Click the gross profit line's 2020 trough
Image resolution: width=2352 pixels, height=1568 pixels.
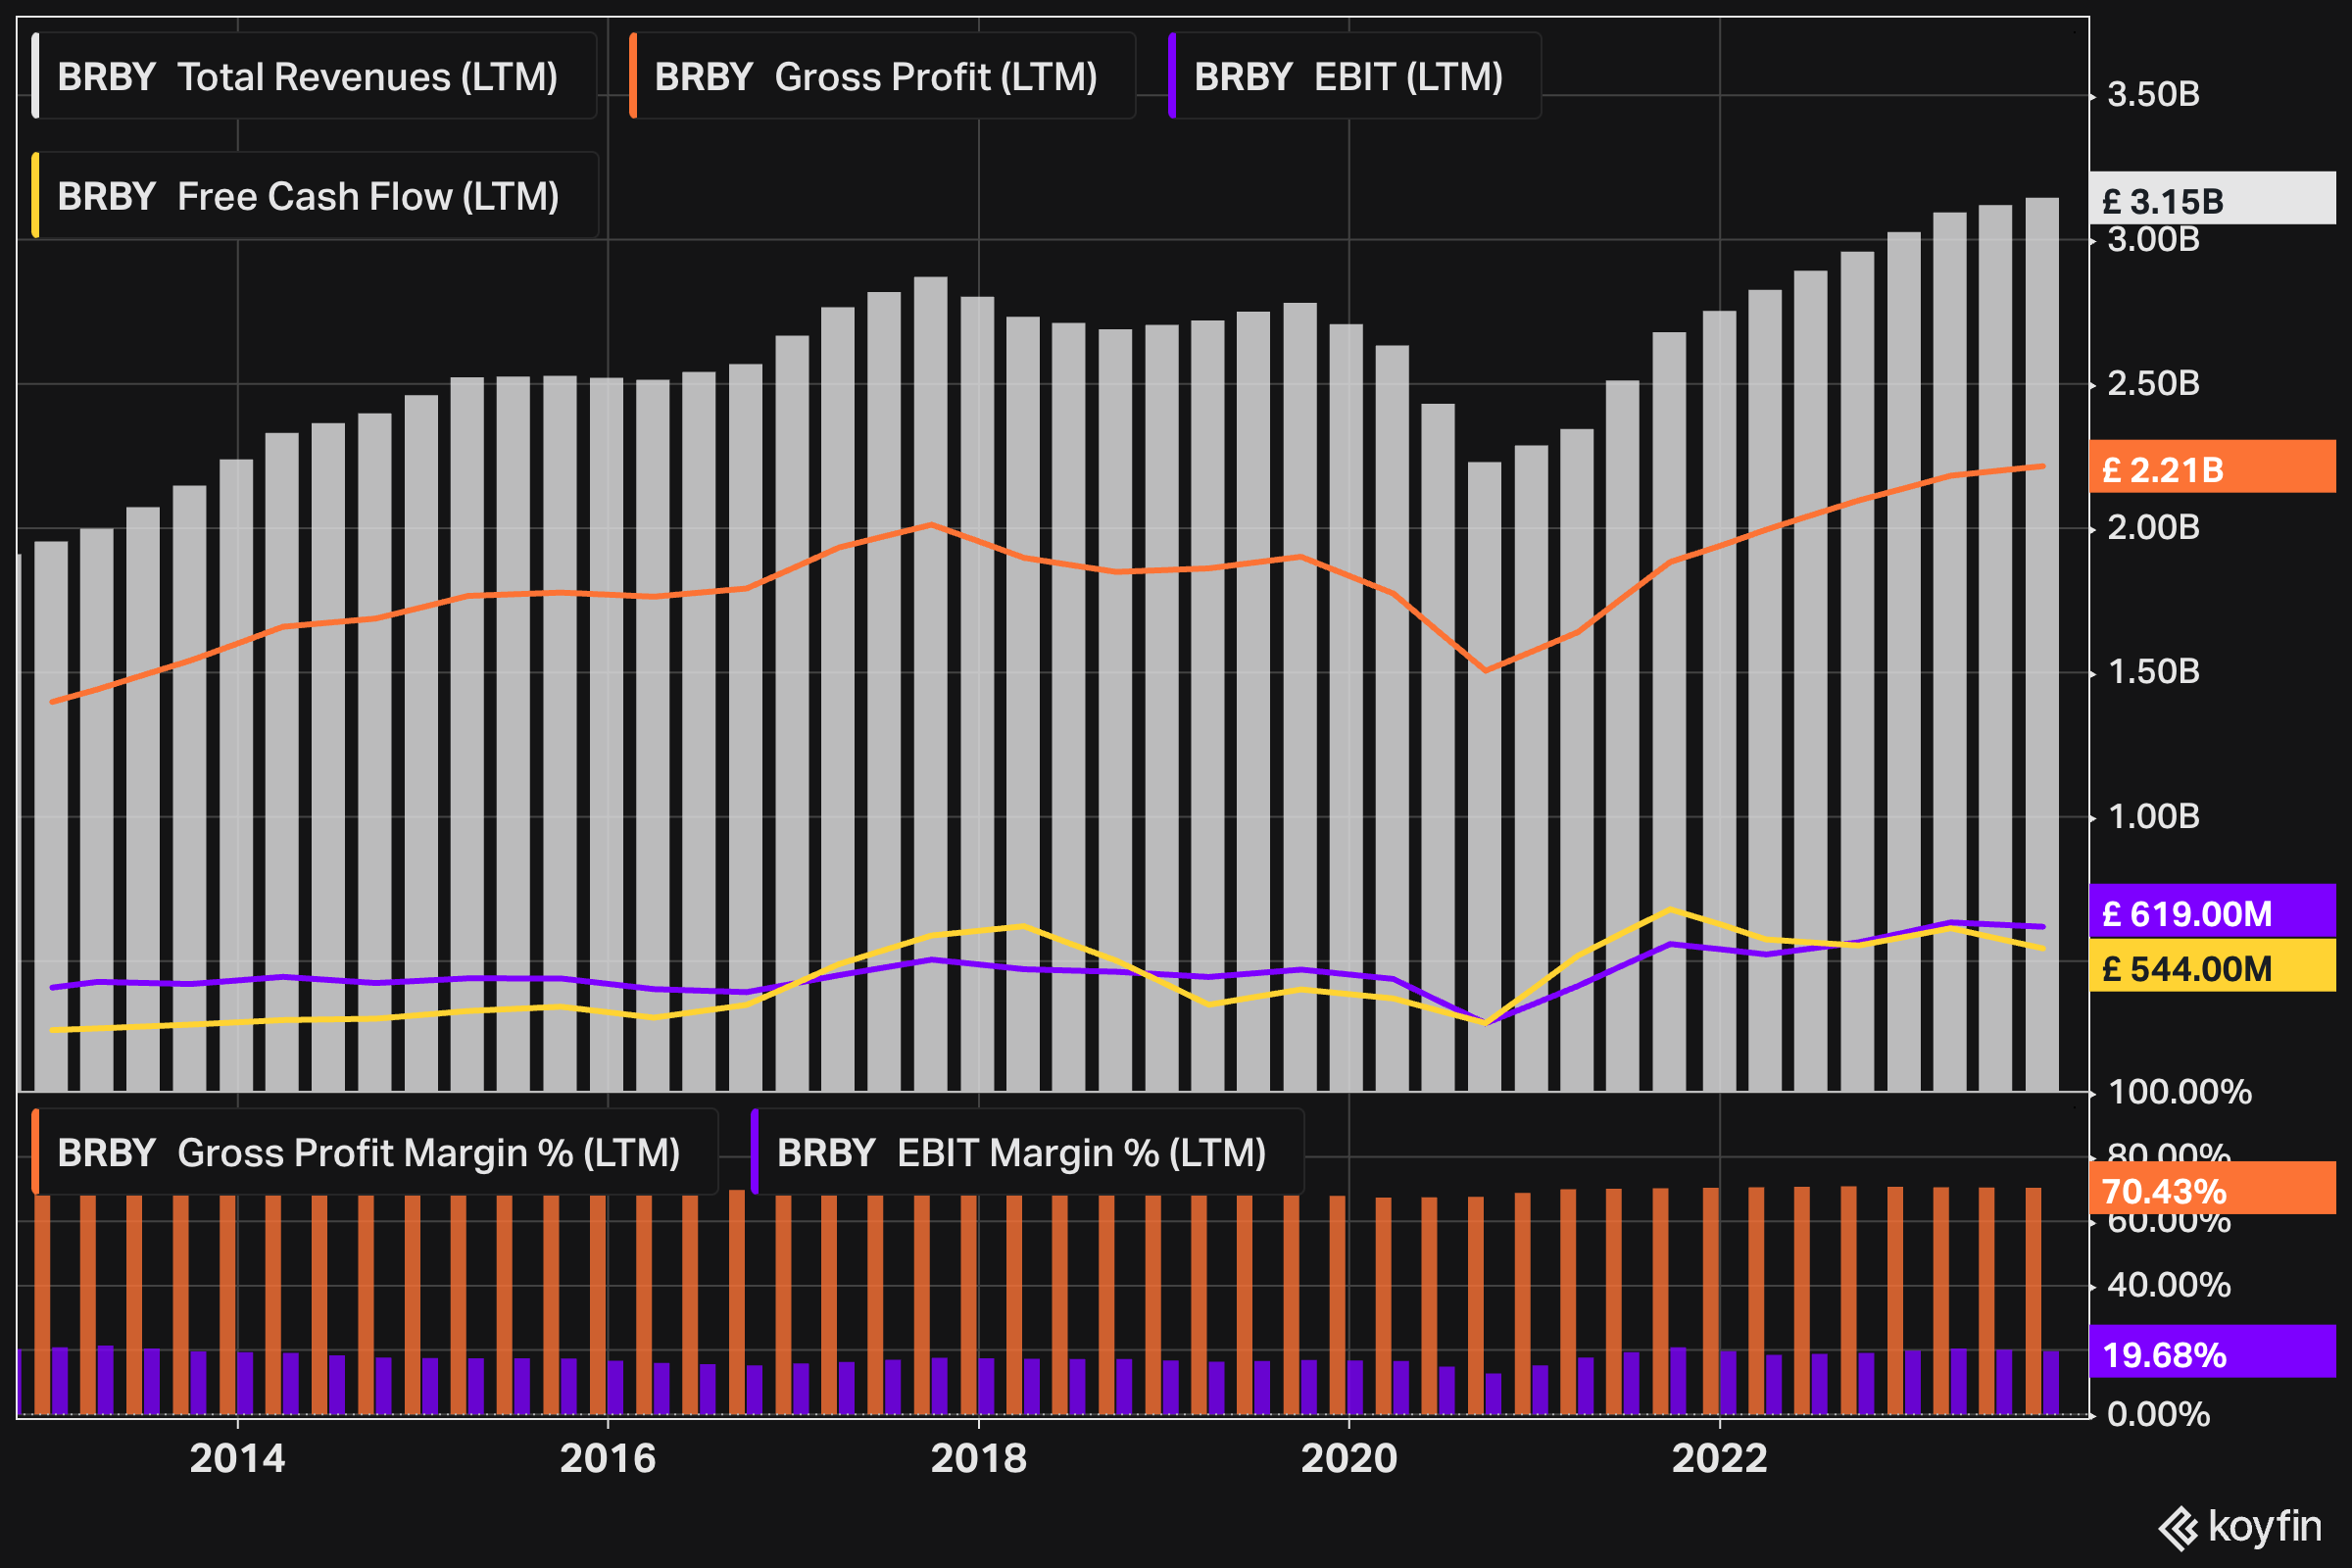click(1486, 670)
